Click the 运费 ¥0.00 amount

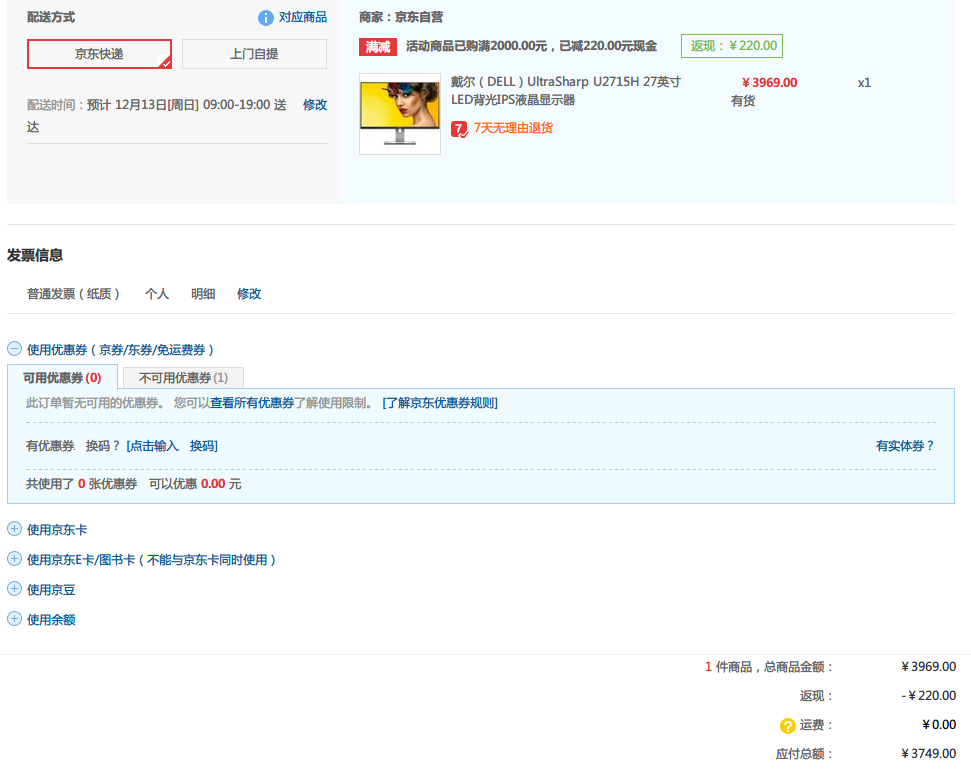[939, 725]
